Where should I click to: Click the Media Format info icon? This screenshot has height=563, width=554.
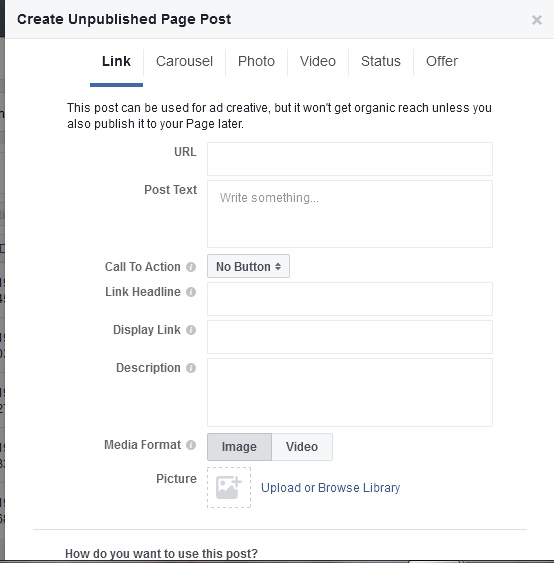[x=191, y=445]
